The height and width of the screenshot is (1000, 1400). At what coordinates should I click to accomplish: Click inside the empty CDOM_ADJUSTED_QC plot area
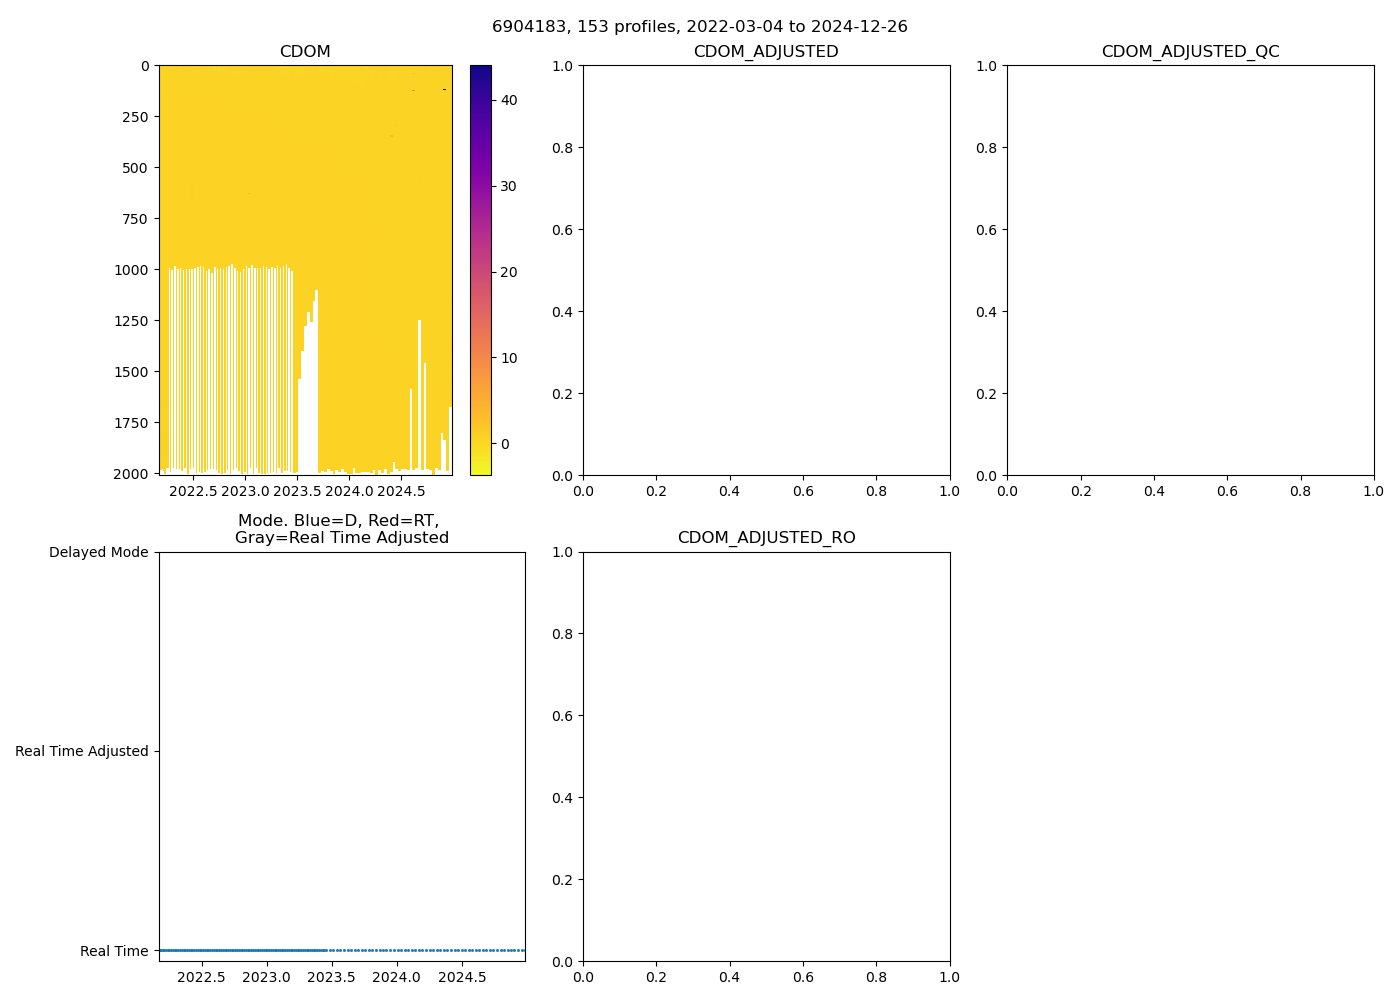(1190, 270)
